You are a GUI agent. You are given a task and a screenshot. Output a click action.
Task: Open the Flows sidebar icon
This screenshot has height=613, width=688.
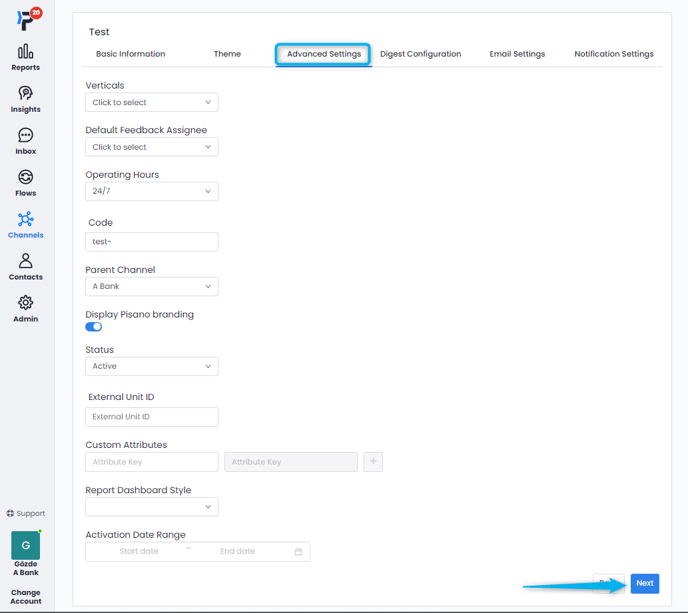click(26, 183)
